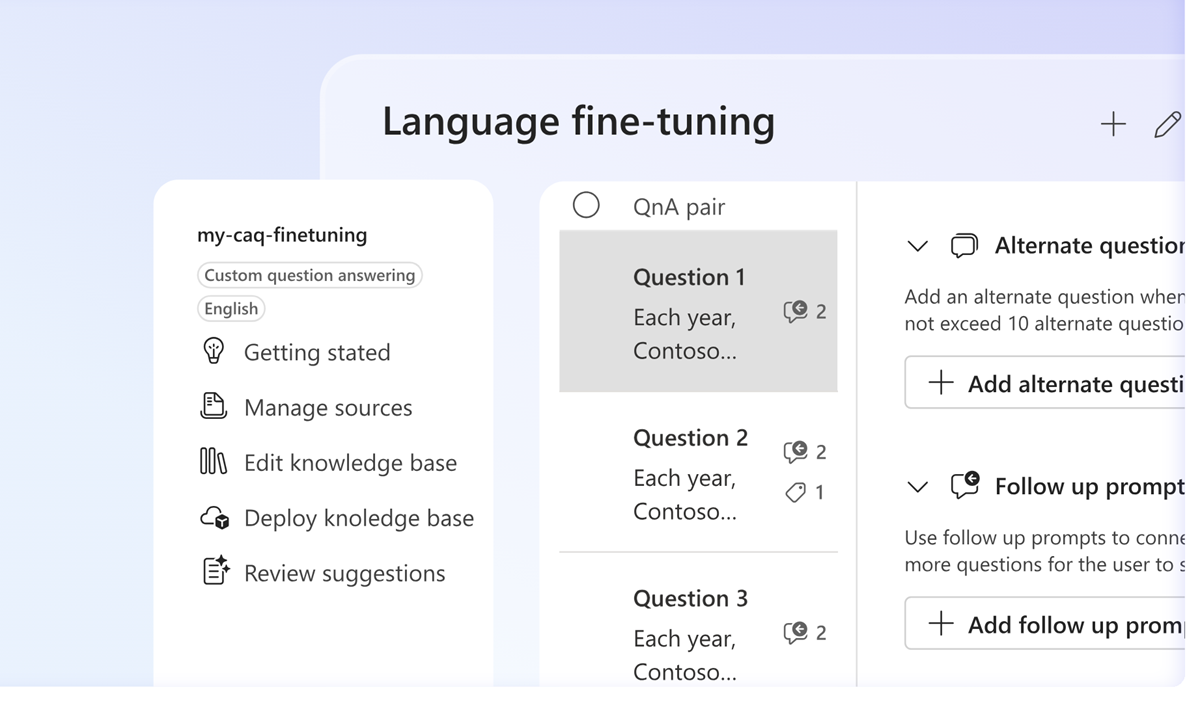The width and height of the screenshot is (1200, 720).
Task: Click the Edit knowledge base books icon
Action: click(213, 461)
